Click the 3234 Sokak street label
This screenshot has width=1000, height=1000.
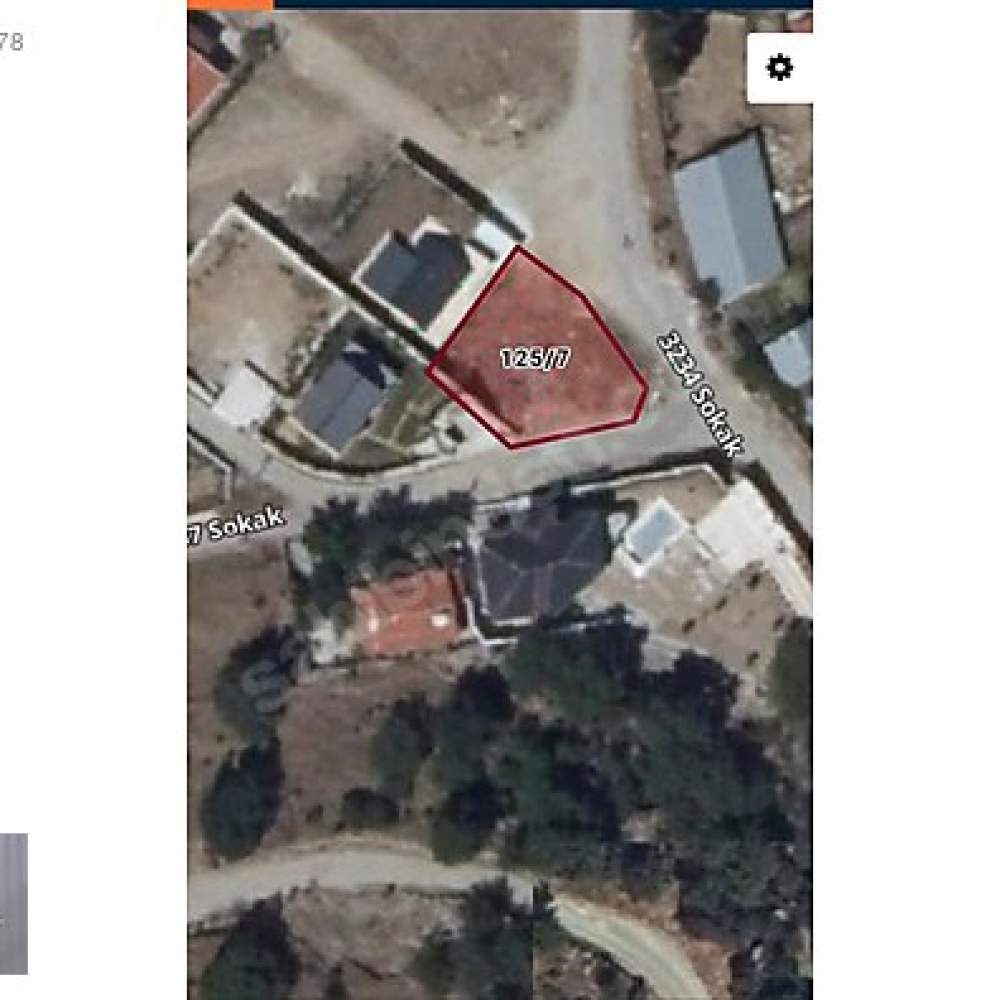pos(700,393)
